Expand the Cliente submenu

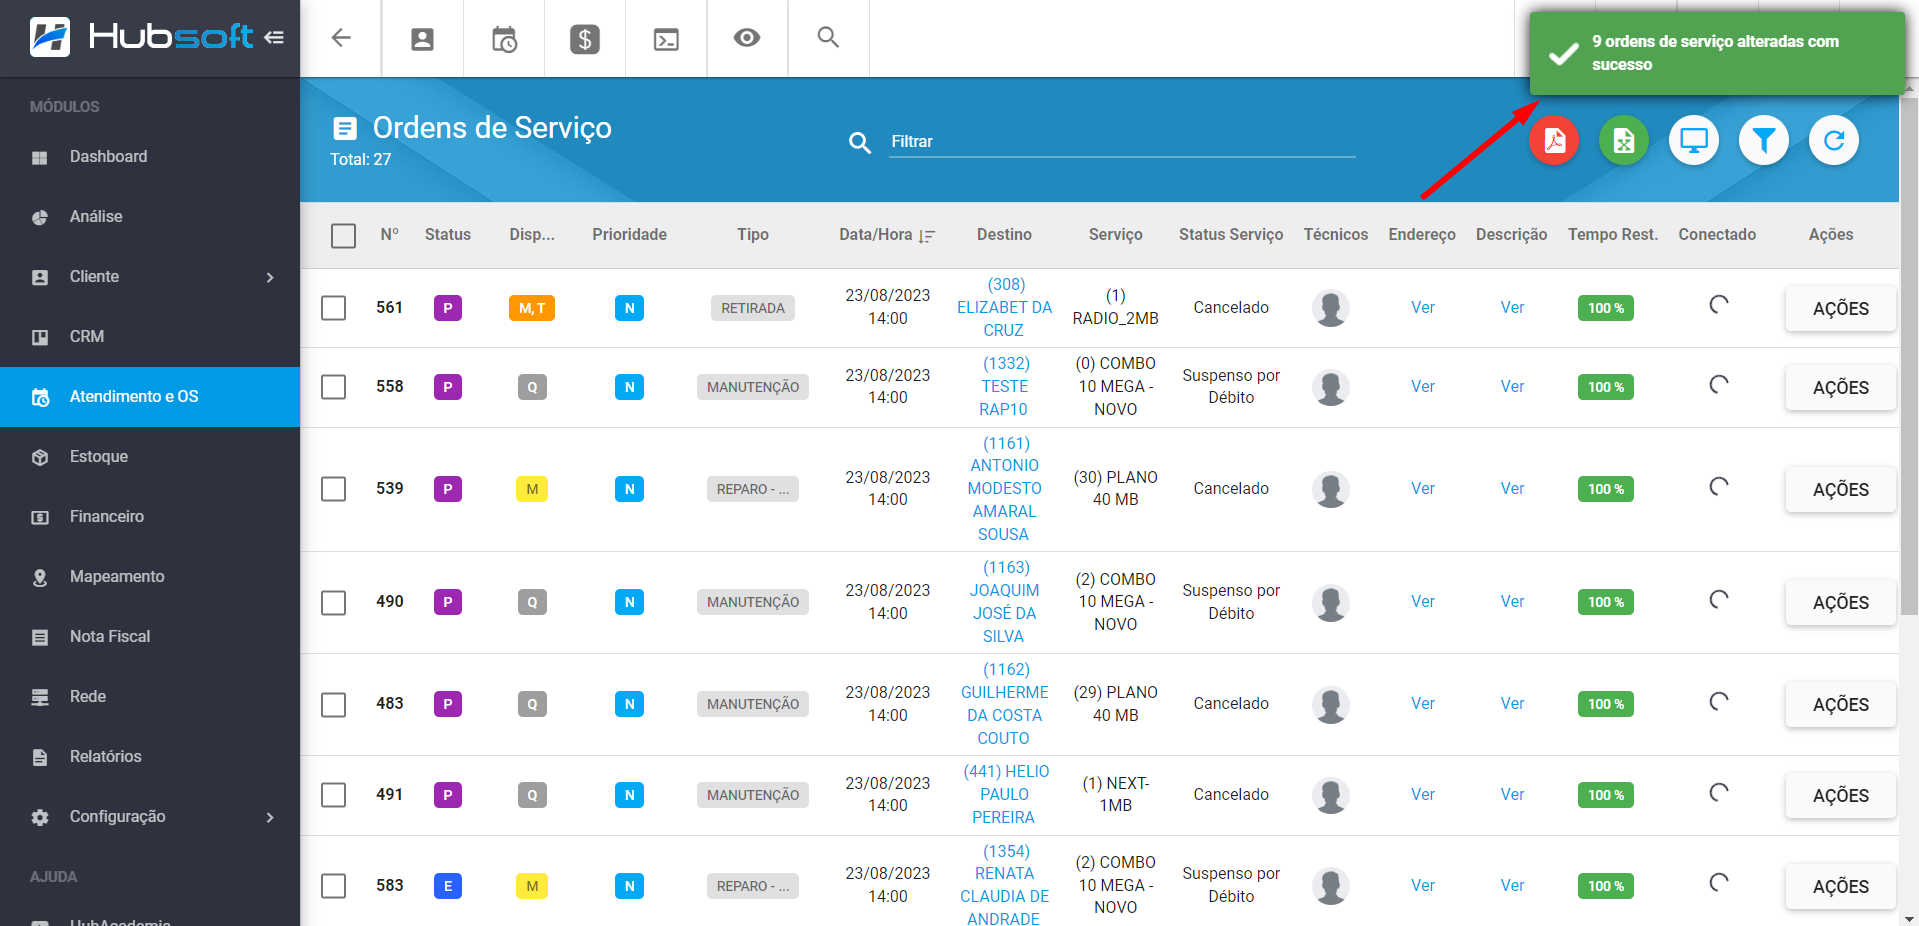[270, 277]
